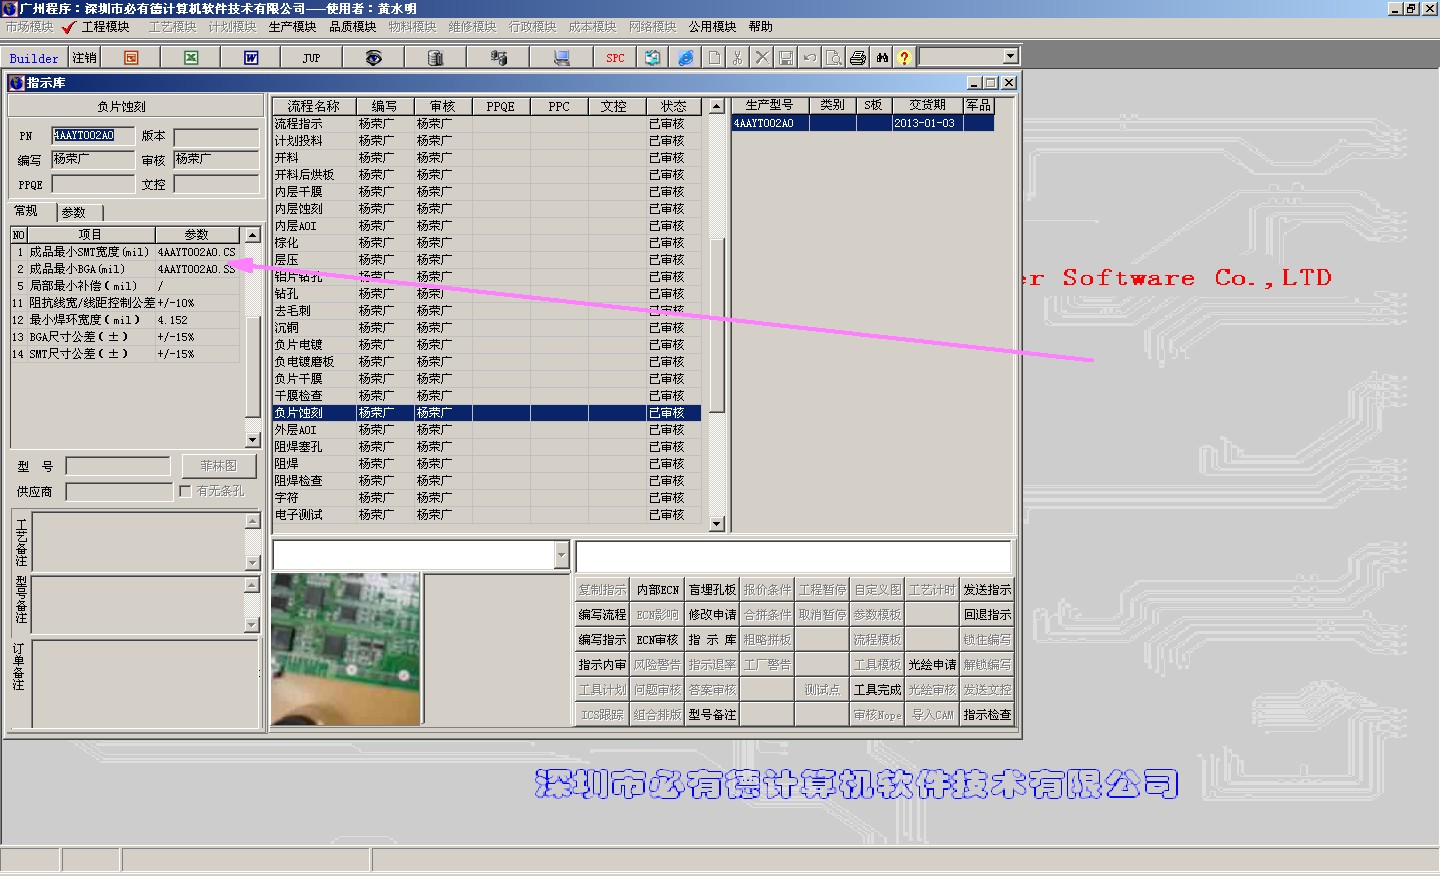1440x876 pixels.
Task: Open the 工程模块 menu
Action: [105, 27]
